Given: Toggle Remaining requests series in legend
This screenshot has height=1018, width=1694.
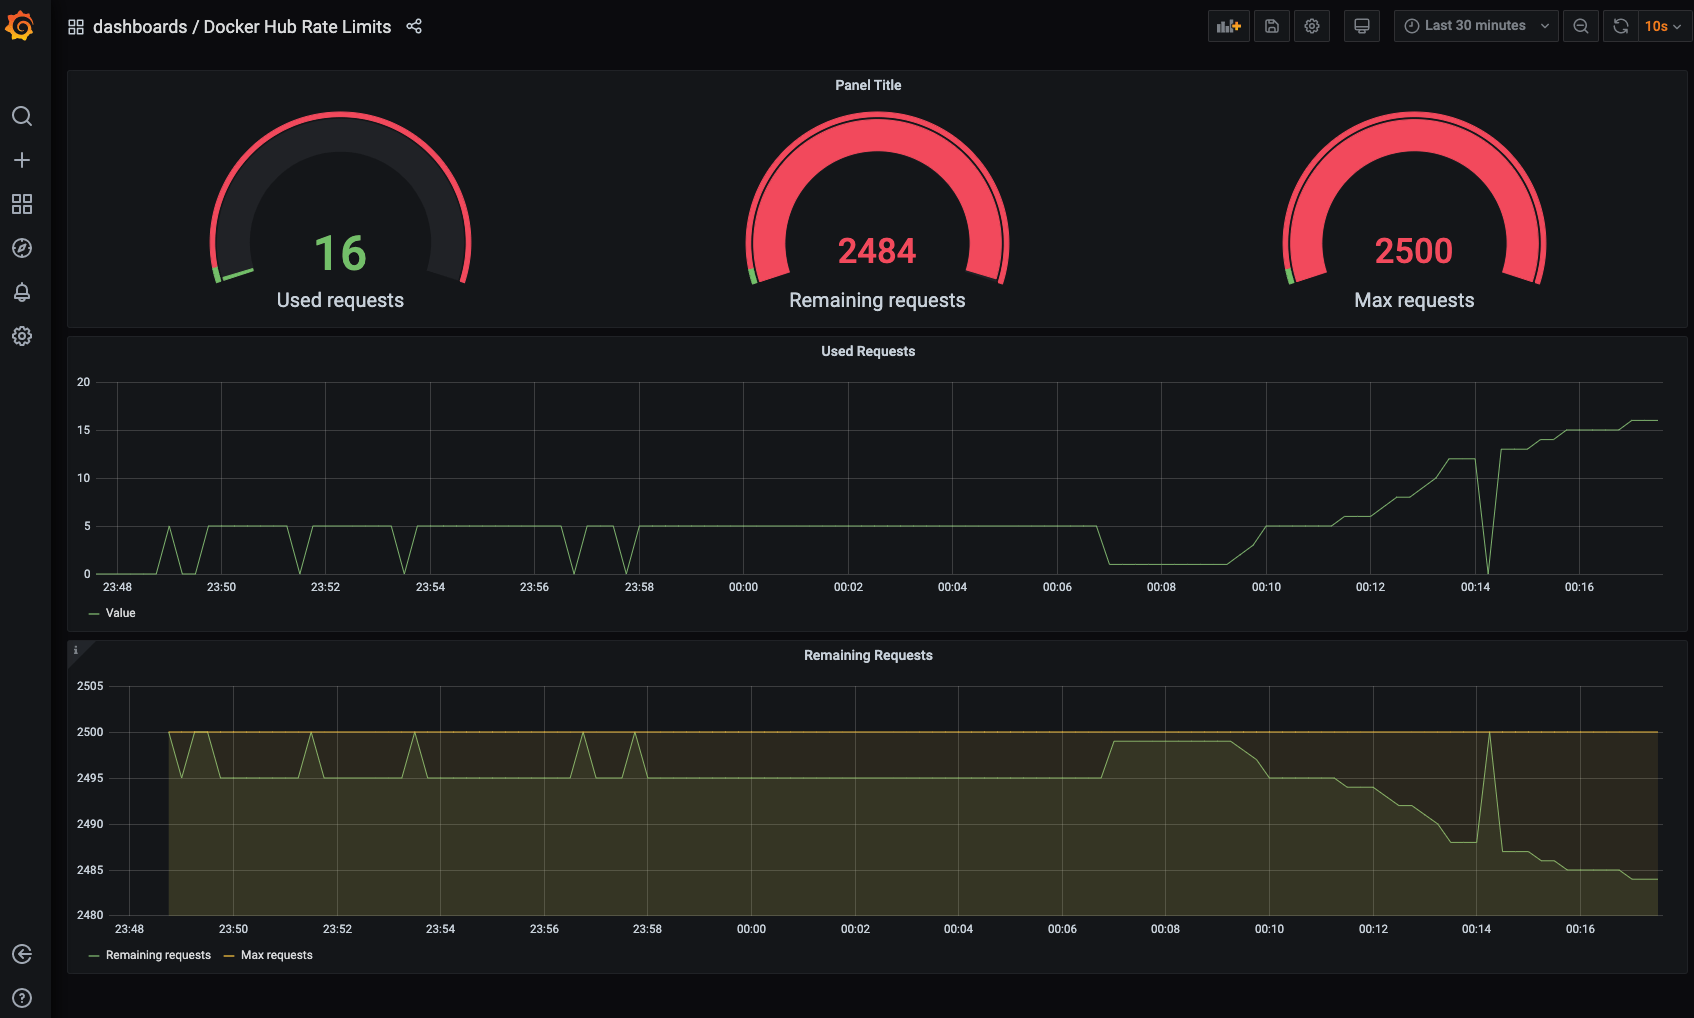Looking at the screenshot, I should [x=158, y=955].
